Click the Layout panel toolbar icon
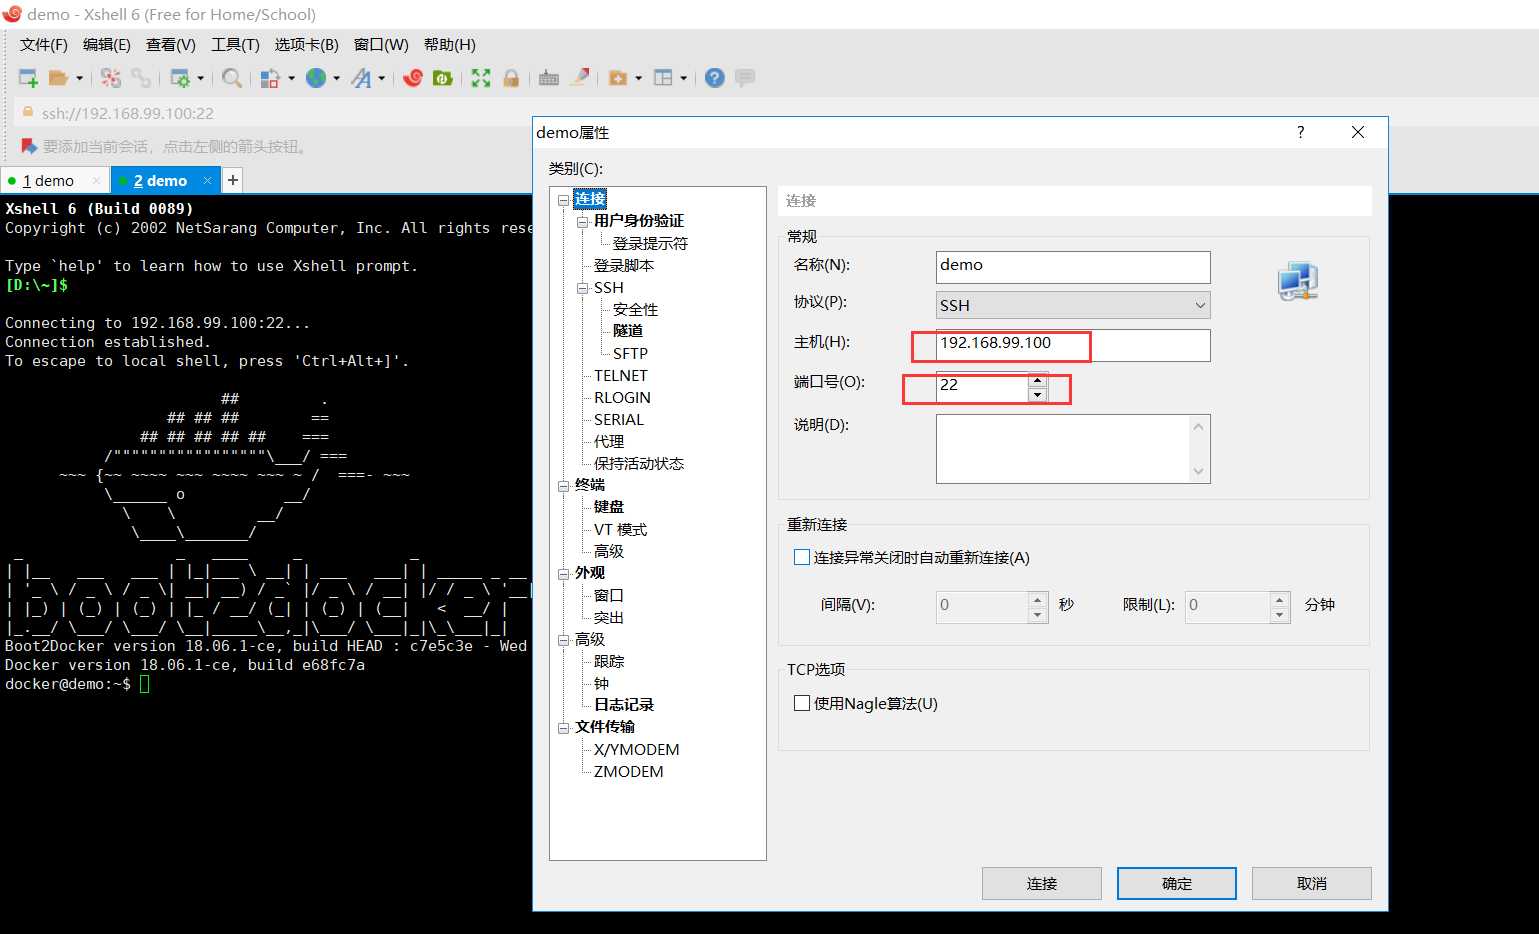 pyautogui.click(x=663, y=78)
